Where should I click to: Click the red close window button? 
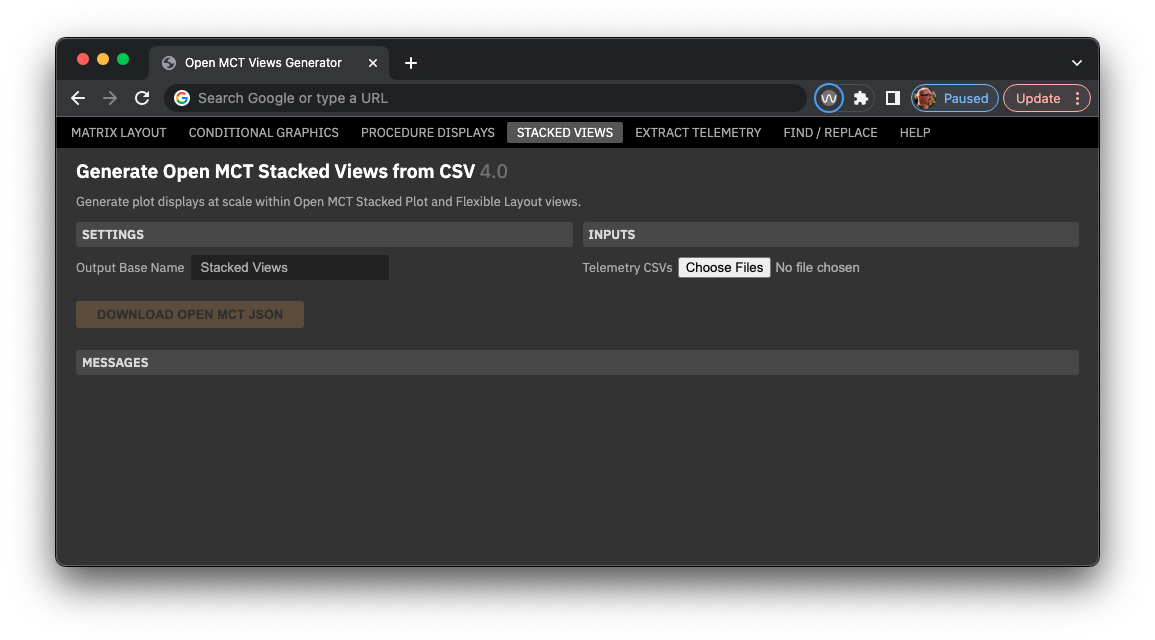click(83, 60)
